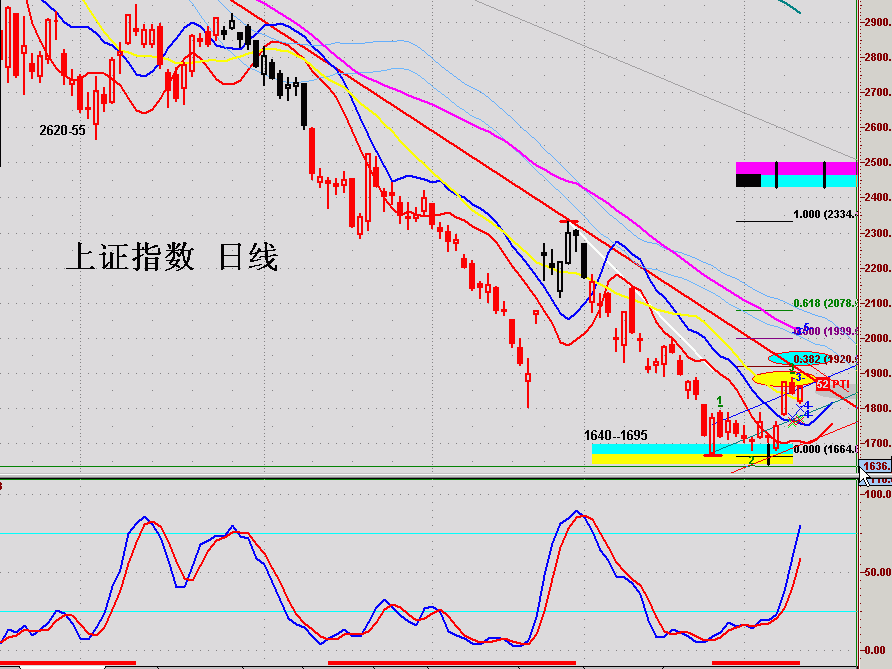The width and height of the screenshot is (892, 669).
Task: Click the current price marker 1636 on axis
Action: tap(875, 466)
